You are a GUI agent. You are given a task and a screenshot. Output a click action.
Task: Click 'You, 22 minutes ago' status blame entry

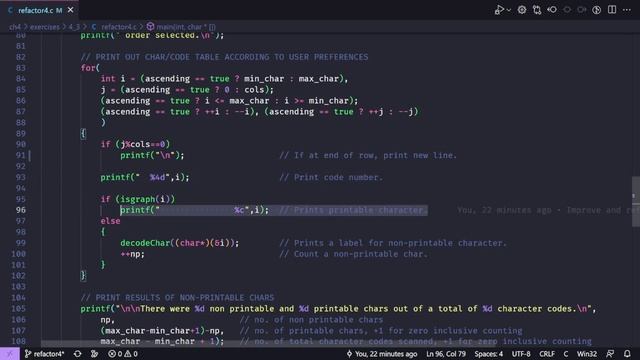coord(382,354)
